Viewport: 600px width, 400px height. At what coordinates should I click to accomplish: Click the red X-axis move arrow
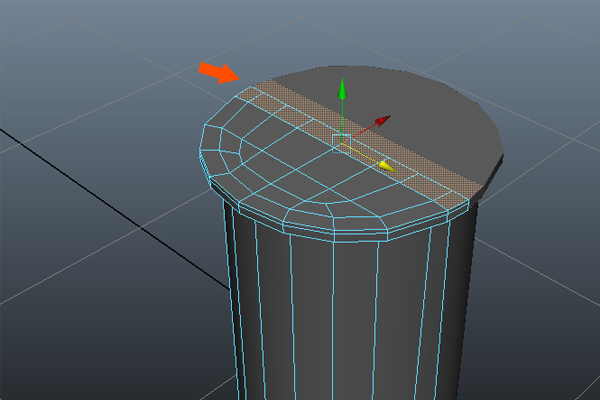coord(381,121)
